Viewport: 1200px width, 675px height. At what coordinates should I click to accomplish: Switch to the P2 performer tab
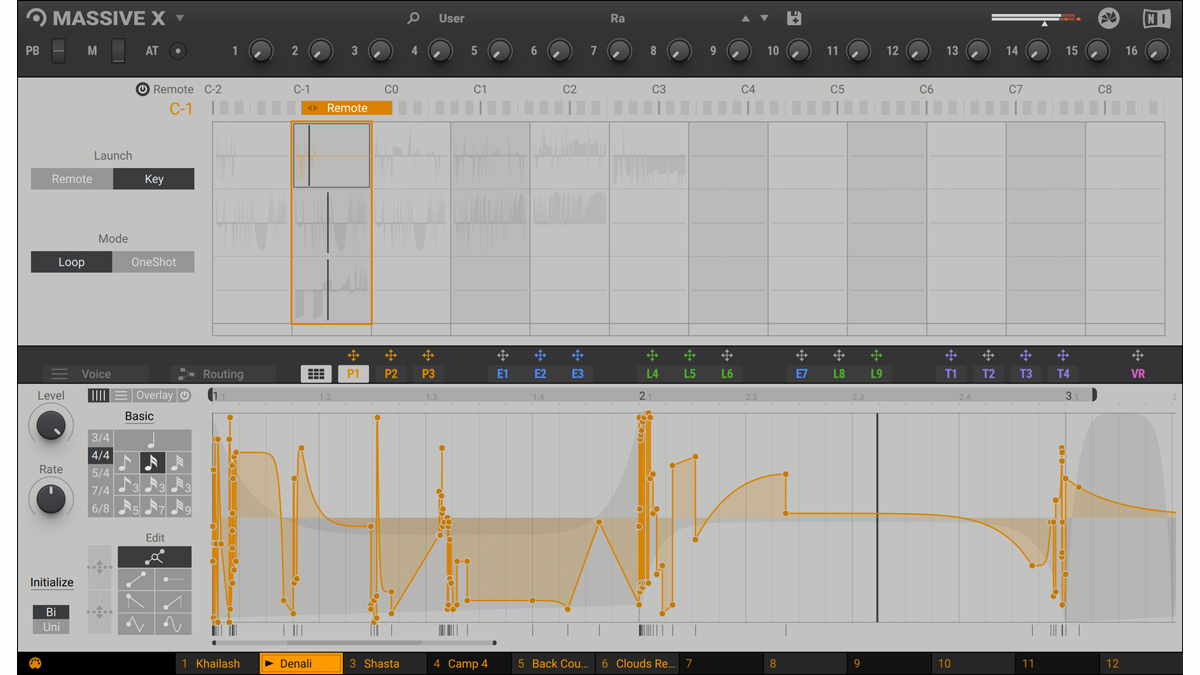pos(391,374)
